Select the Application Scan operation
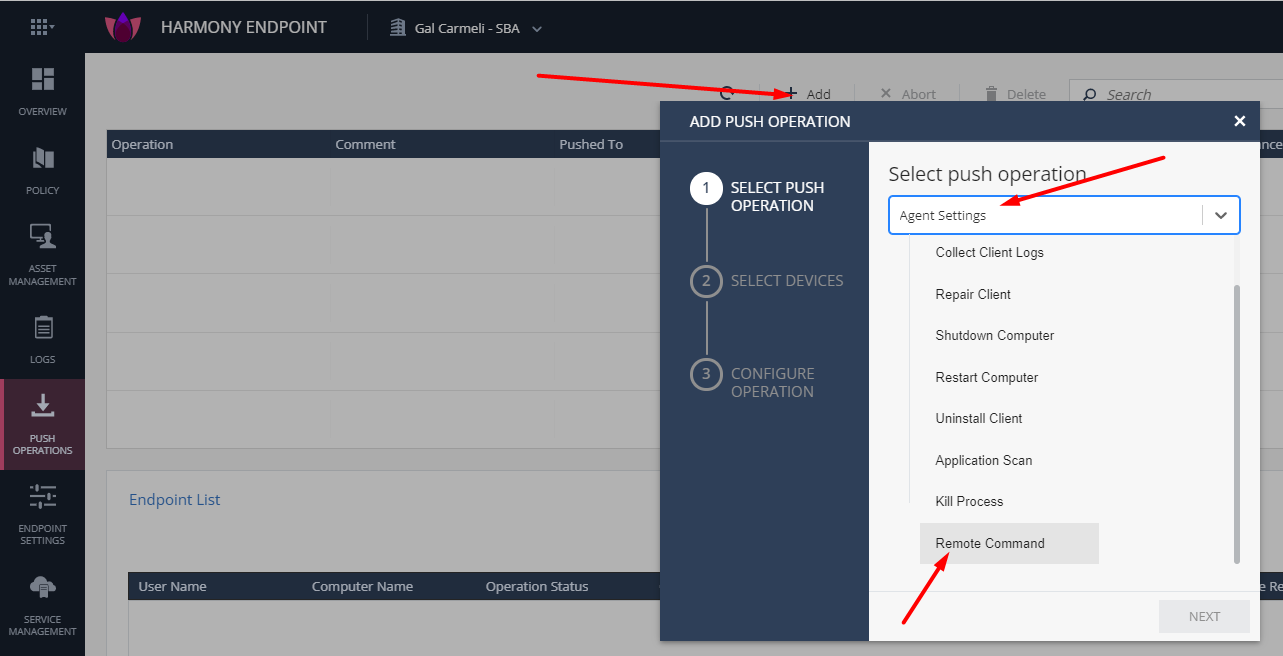Screen dimensions: 1283x656 984,460
